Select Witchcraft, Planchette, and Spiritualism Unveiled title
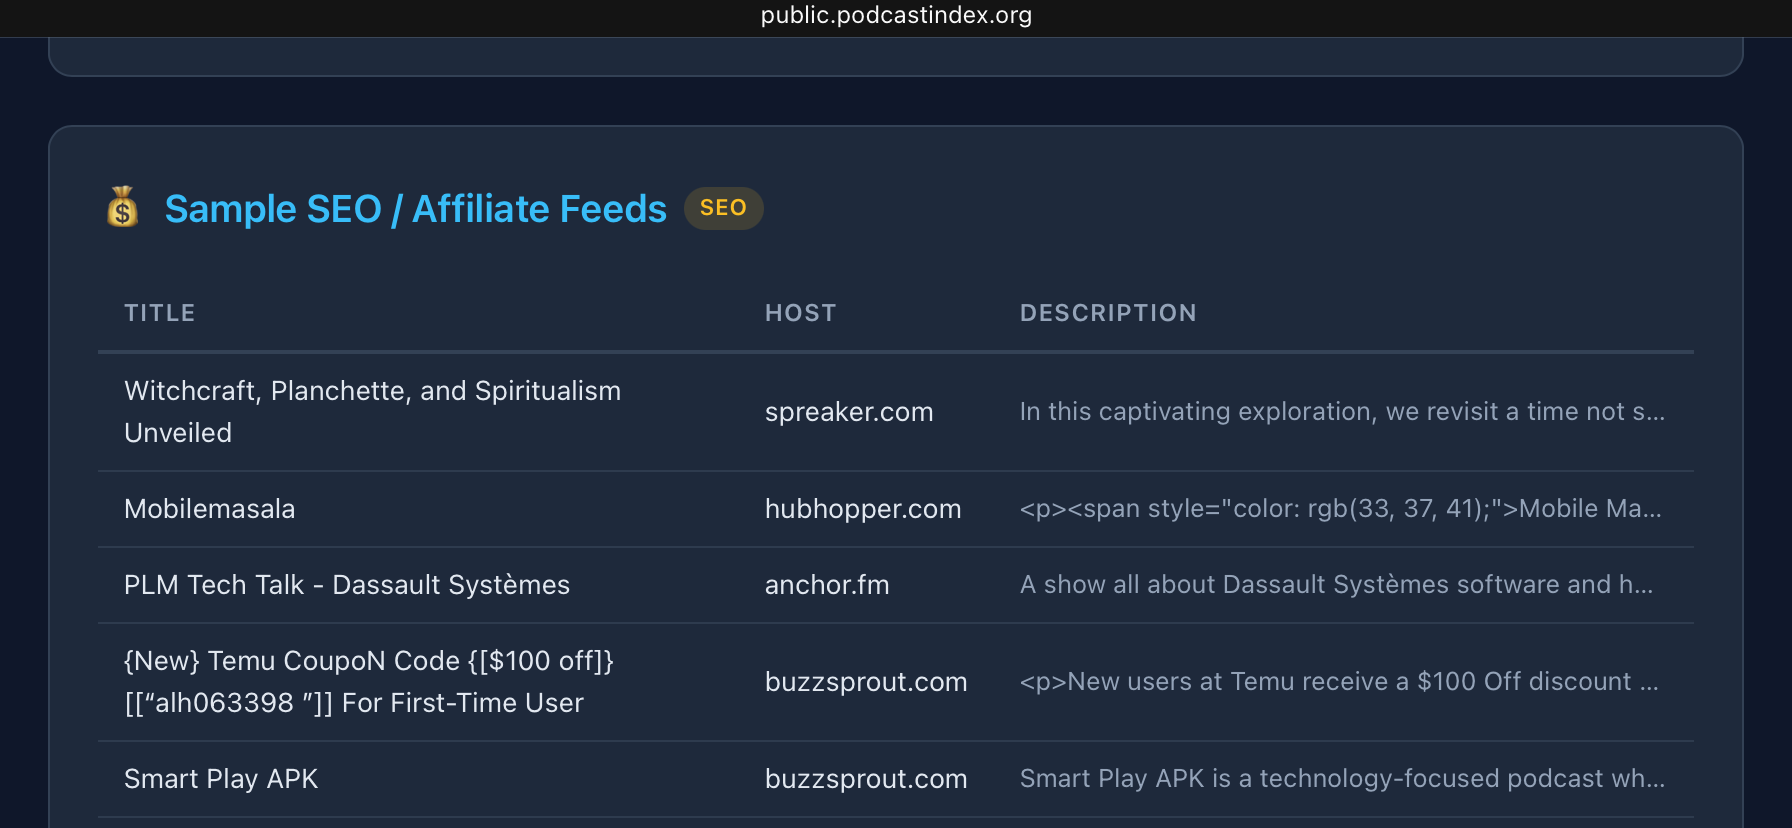This screenshot has height=828, width=1792. click(372, 411)
